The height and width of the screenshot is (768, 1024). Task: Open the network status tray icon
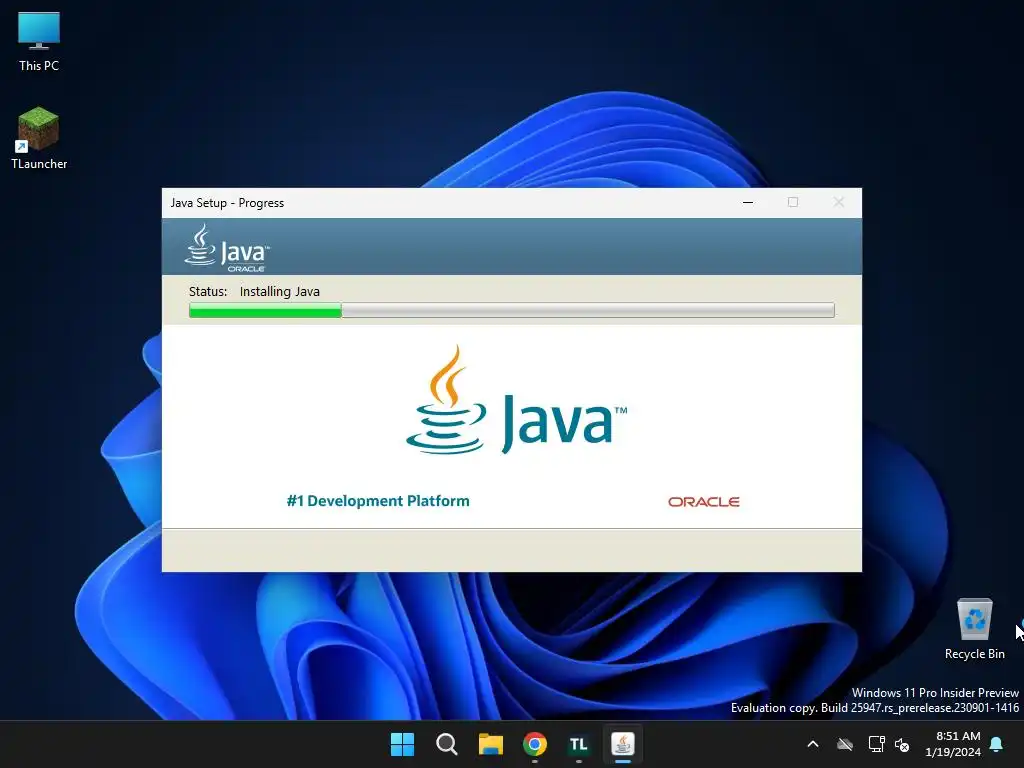876,744
